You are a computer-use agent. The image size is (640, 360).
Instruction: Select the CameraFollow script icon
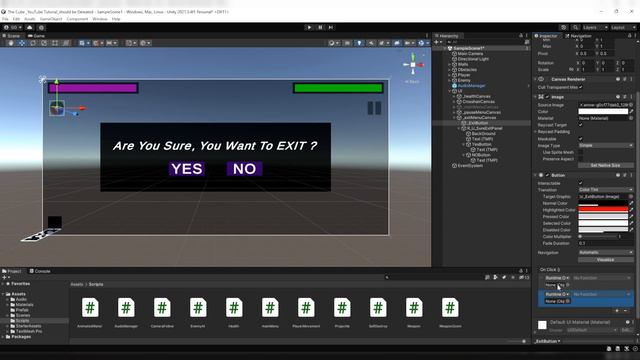pos(162,307)
